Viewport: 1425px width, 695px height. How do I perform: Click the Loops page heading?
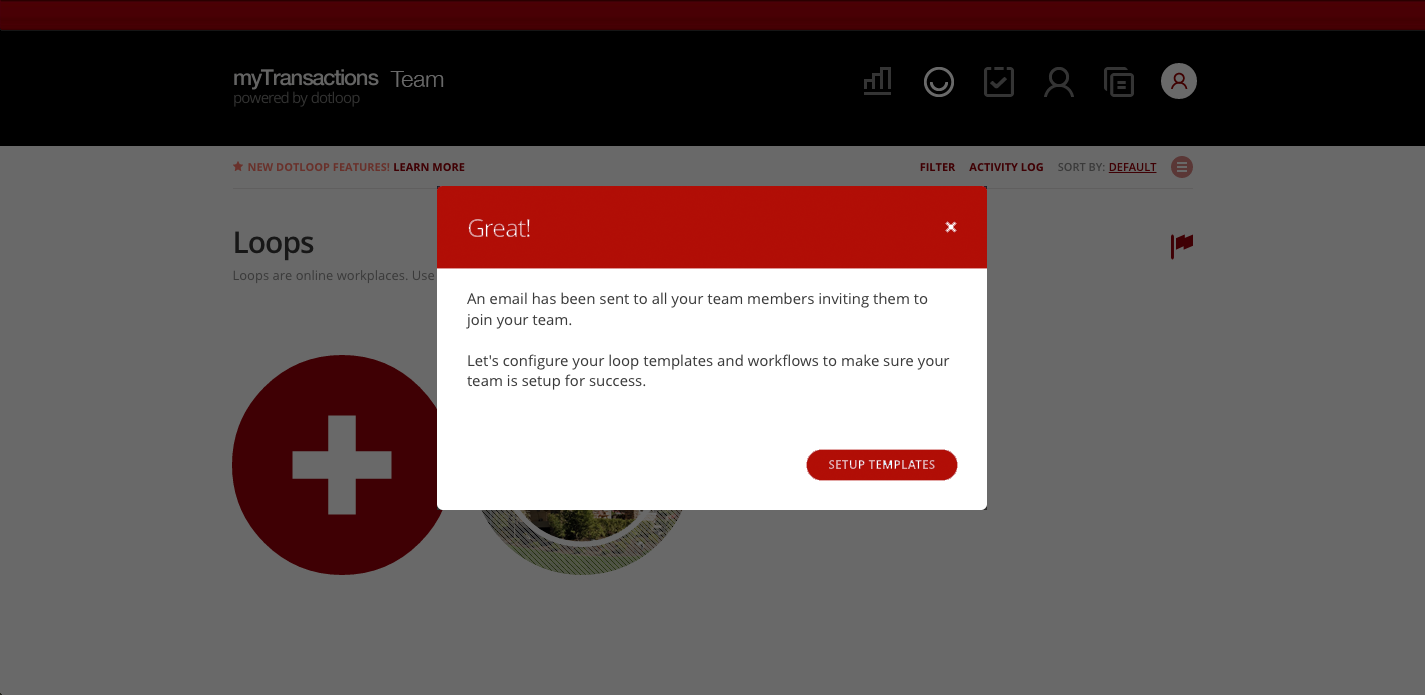point(273,242)
